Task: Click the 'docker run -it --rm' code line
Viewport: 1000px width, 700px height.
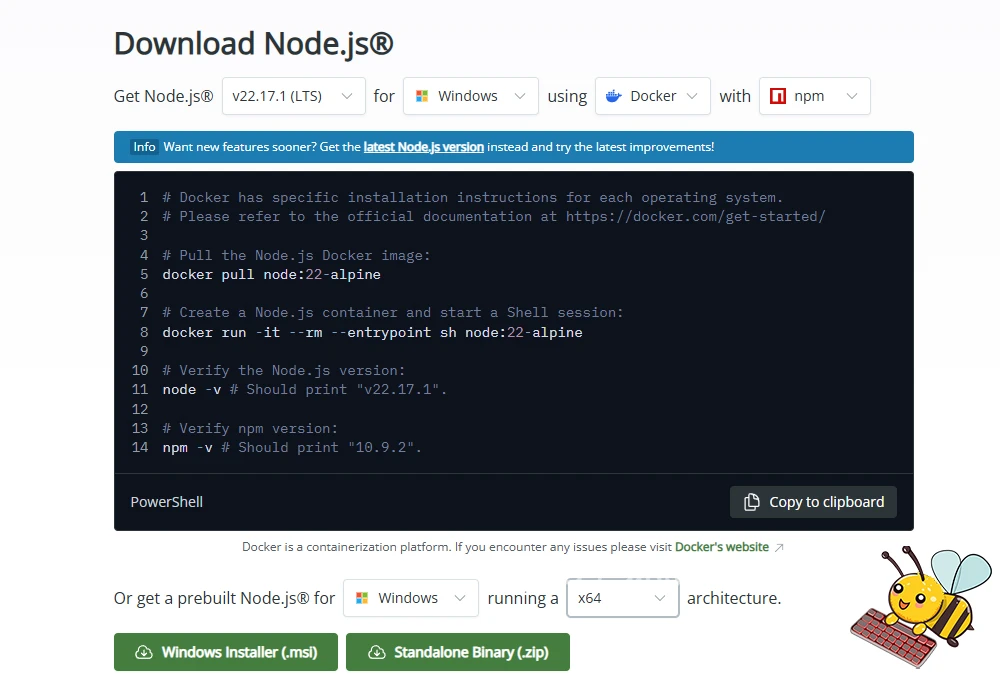Action: pos(372,332)
